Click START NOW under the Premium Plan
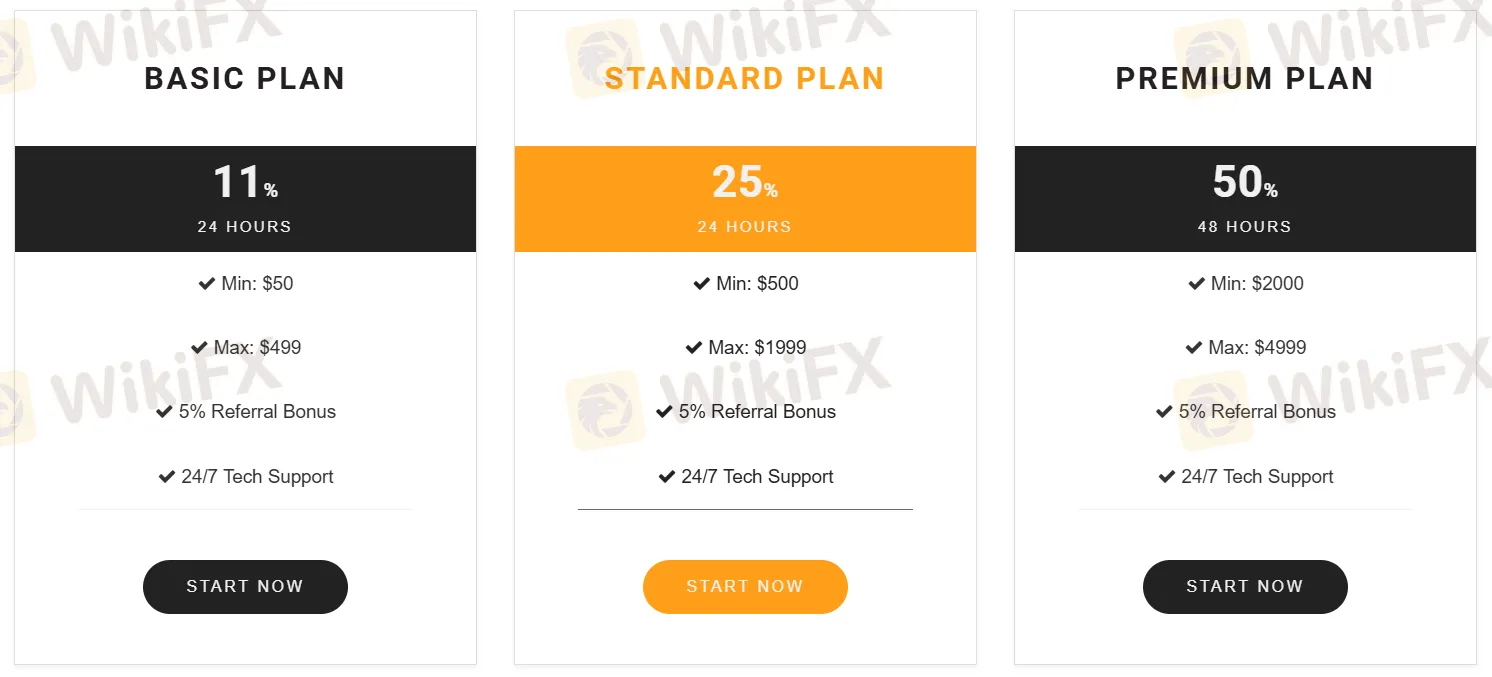1492x677 pixels. point(1245,587)
